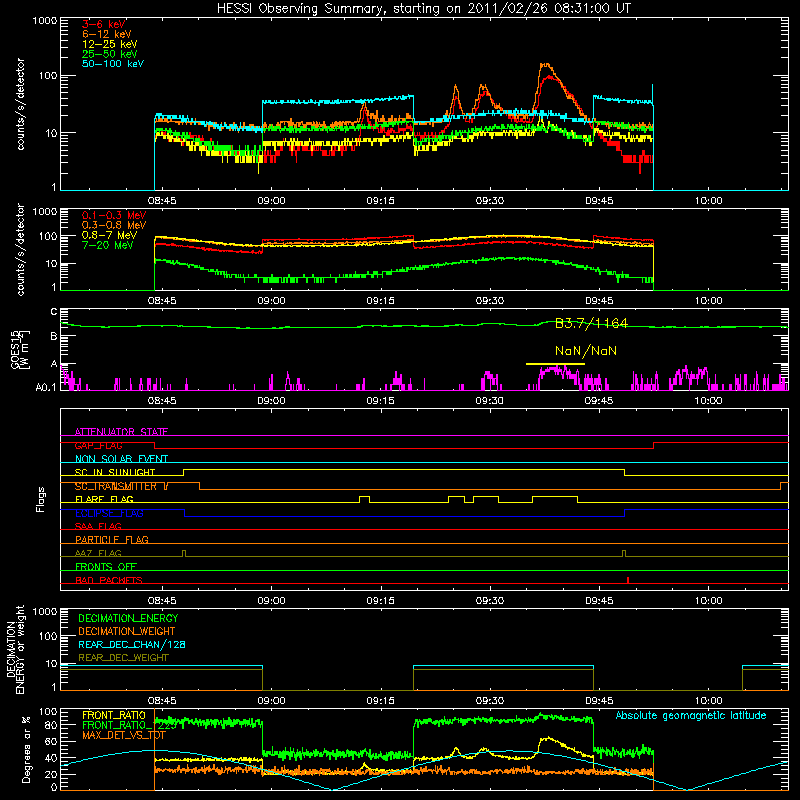Click the 09:15 time label under MeV panel
The width and height of the screenshot is (800, 800).
381,301
